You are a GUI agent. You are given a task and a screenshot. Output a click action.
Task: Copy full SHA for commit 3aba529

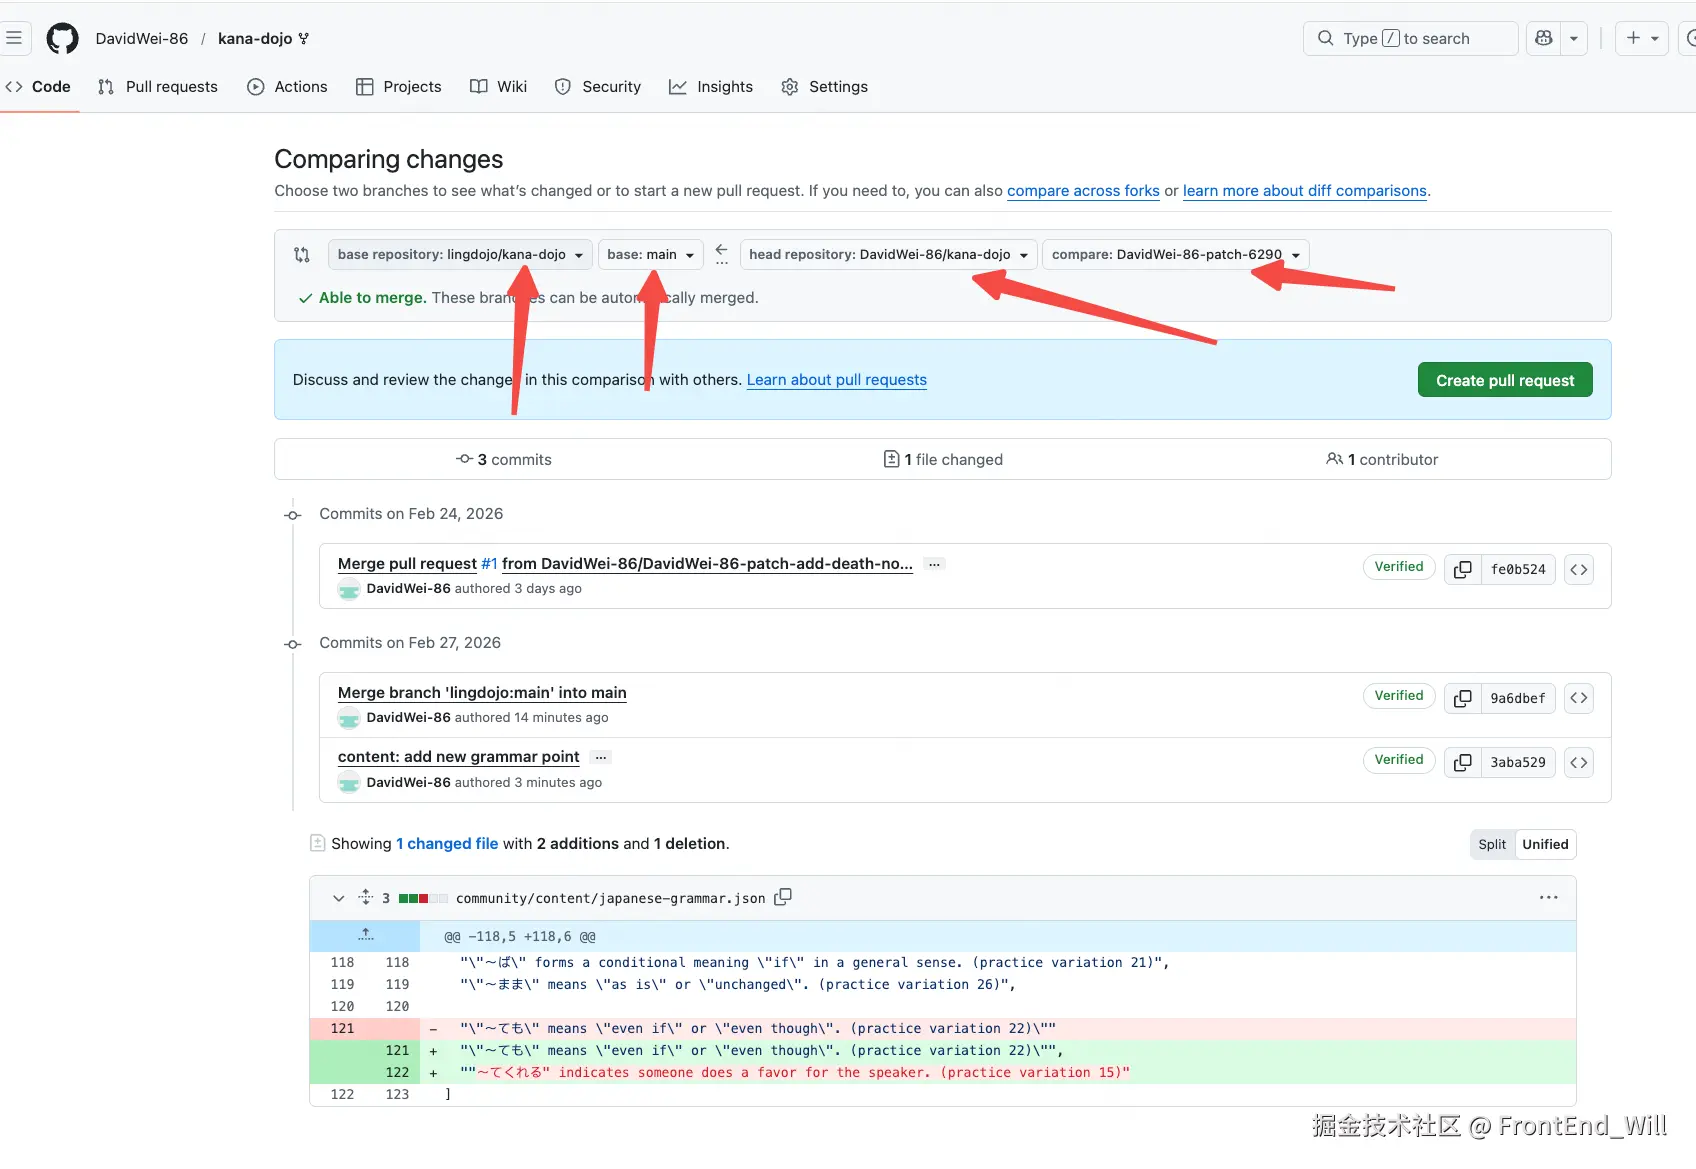[1463, 762]
